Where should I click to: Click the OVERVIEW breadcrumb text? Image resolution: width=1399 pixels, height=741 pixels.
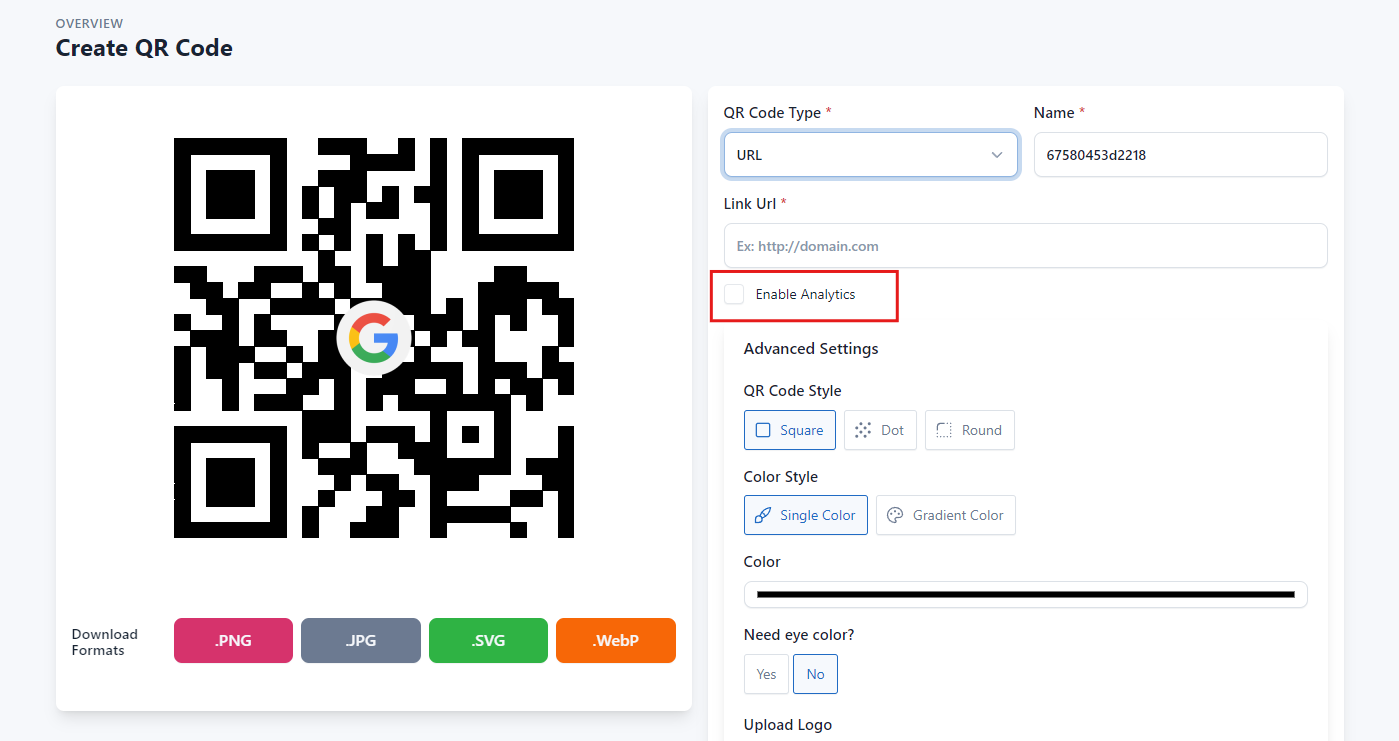pos(91,22)
